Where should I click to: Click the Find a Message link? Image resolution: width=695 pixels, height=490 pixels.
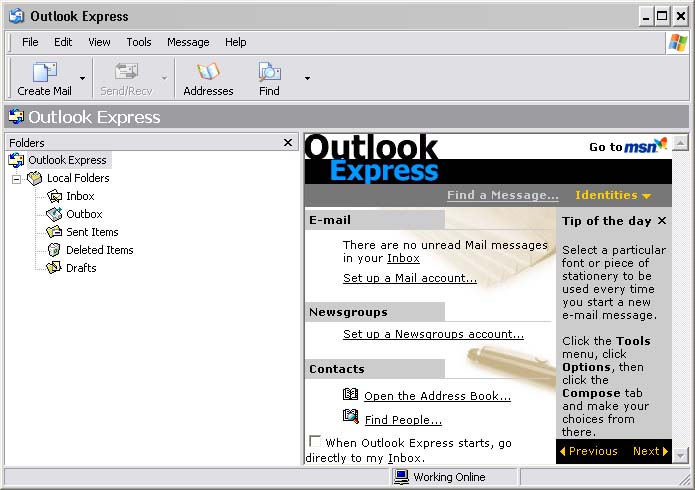tap(503, 195)
